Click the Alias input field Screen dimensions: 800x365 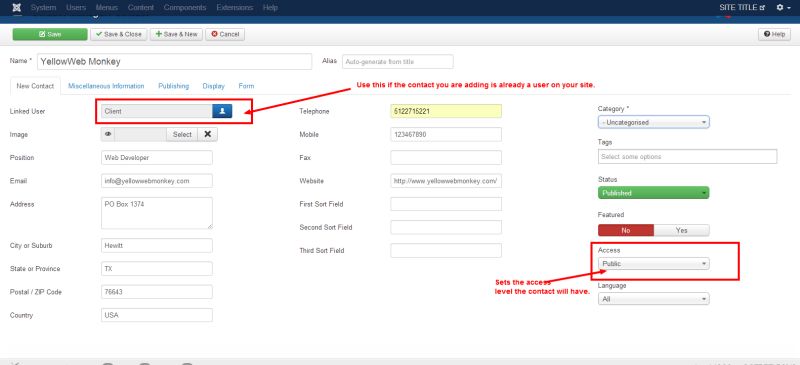398,61
